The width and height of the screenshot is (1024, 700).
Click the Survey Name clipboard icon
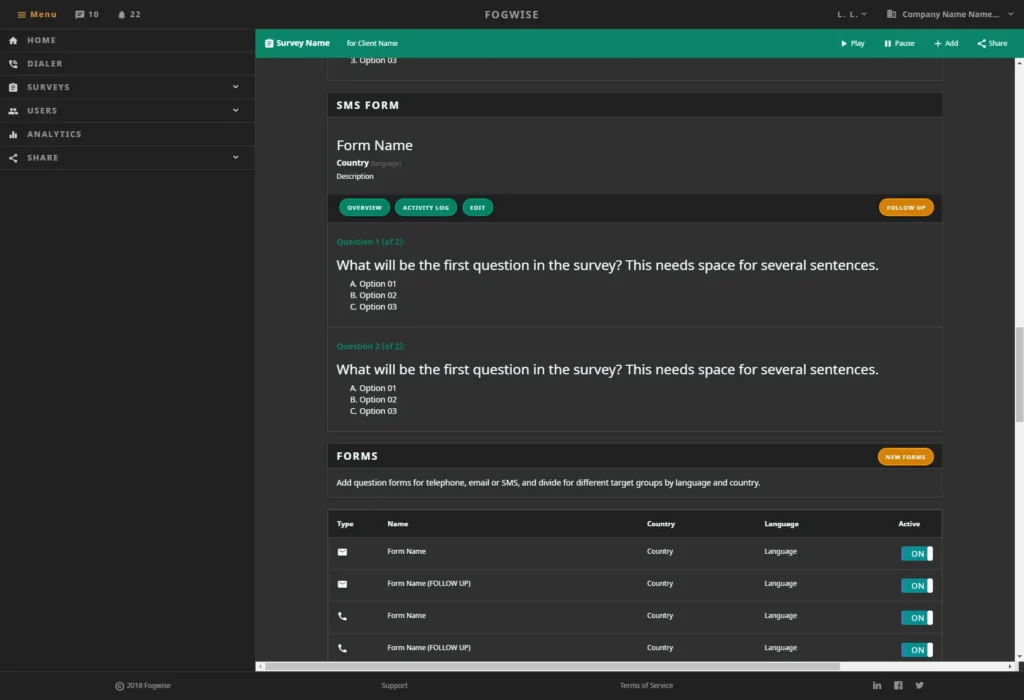[x=269, y=43]
